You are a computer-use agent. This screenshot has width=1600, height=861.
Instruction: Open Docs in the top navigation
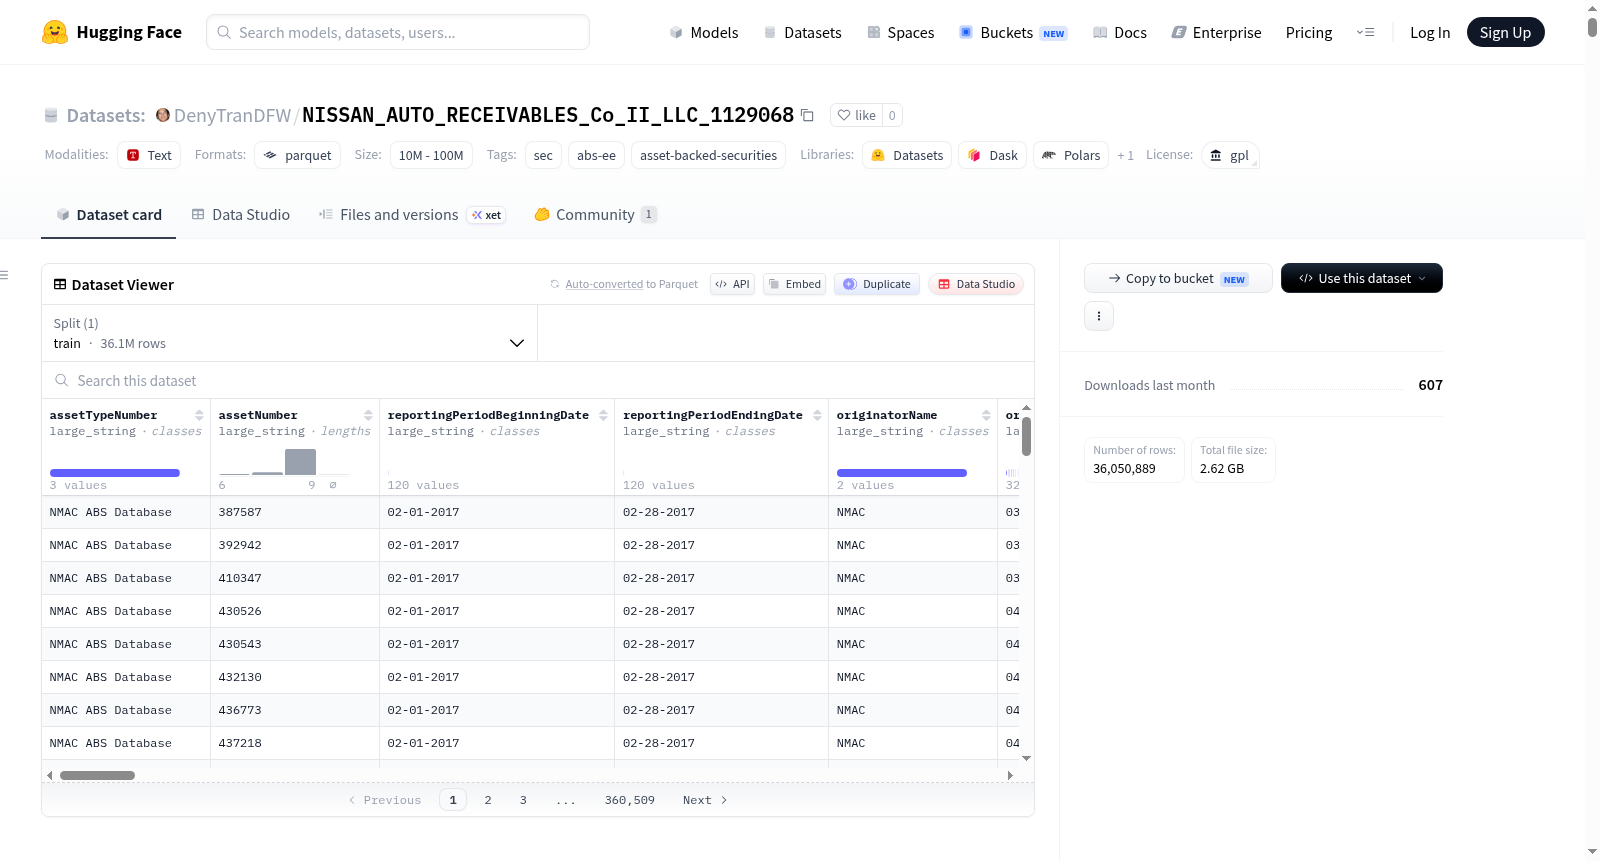1120,33
